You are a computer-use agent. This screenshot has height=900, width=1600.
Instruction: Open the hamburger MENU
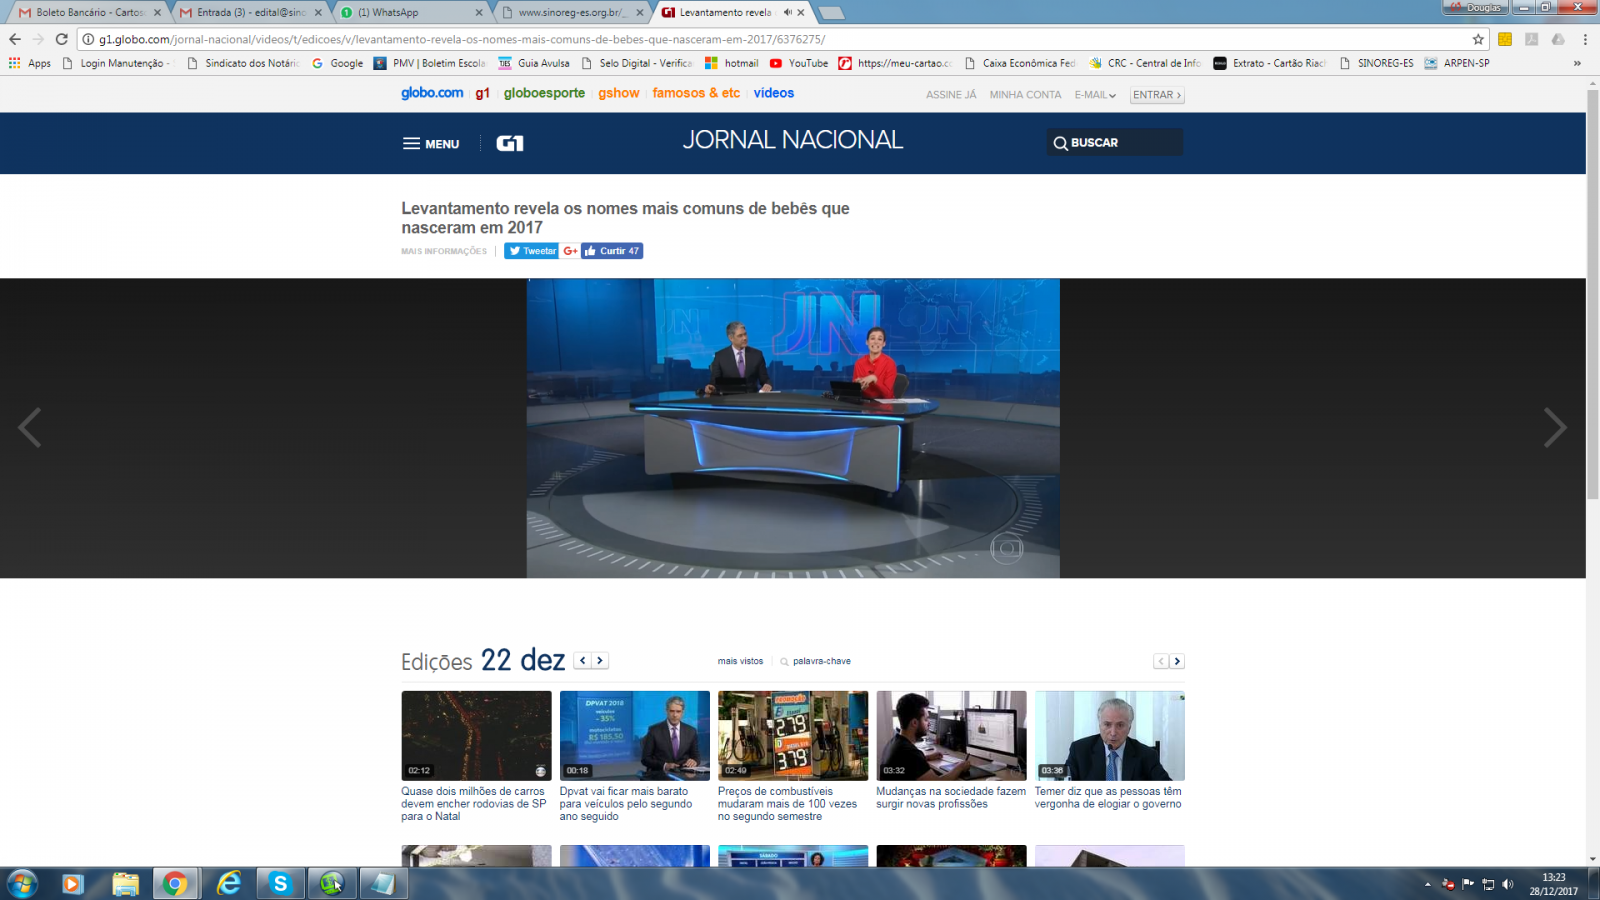[x=431, y=144]
